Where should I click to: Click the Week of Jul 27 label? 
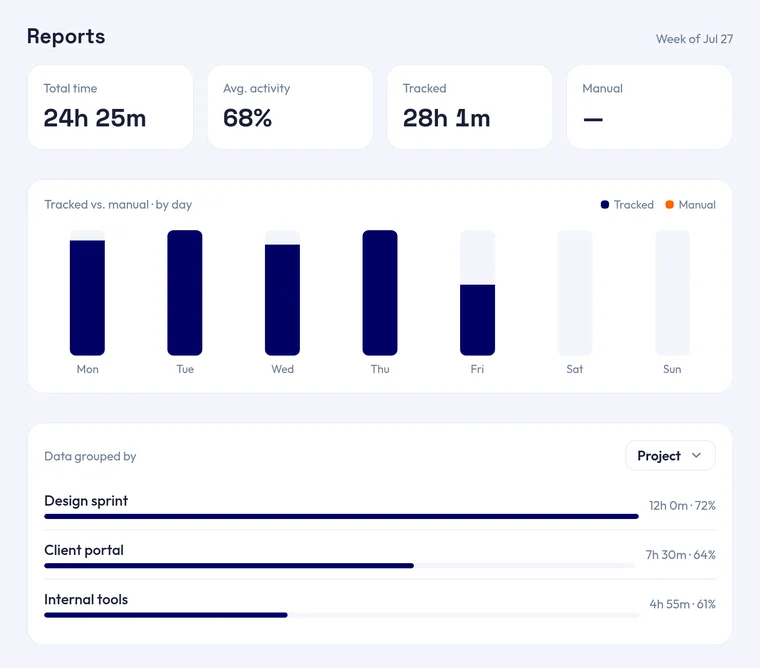(694, 39)
